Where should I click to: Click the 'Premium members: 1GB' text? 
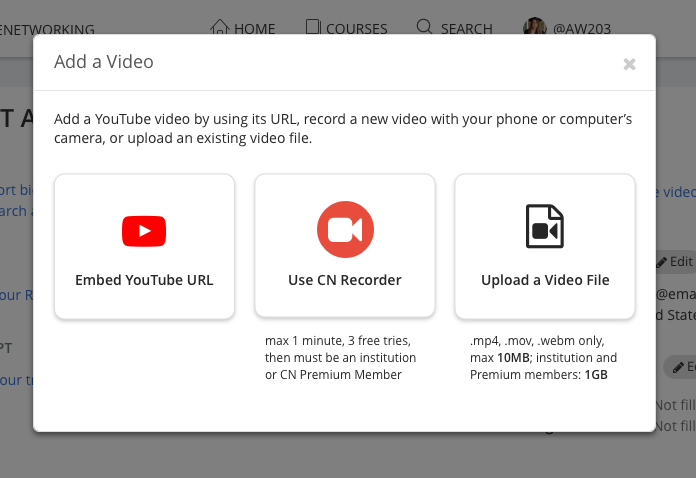pos(538,375)
